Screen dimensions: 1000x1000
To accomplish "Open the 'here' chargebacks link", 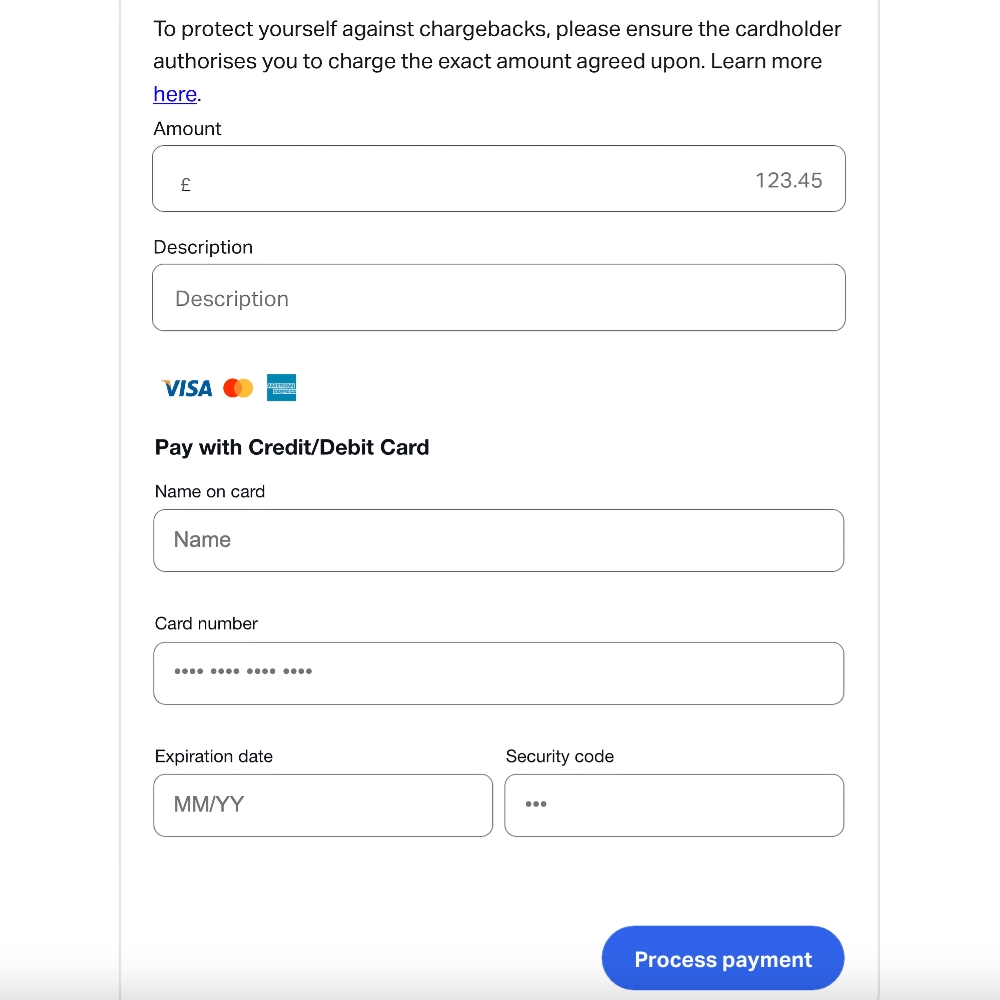I will click(175, 94).
